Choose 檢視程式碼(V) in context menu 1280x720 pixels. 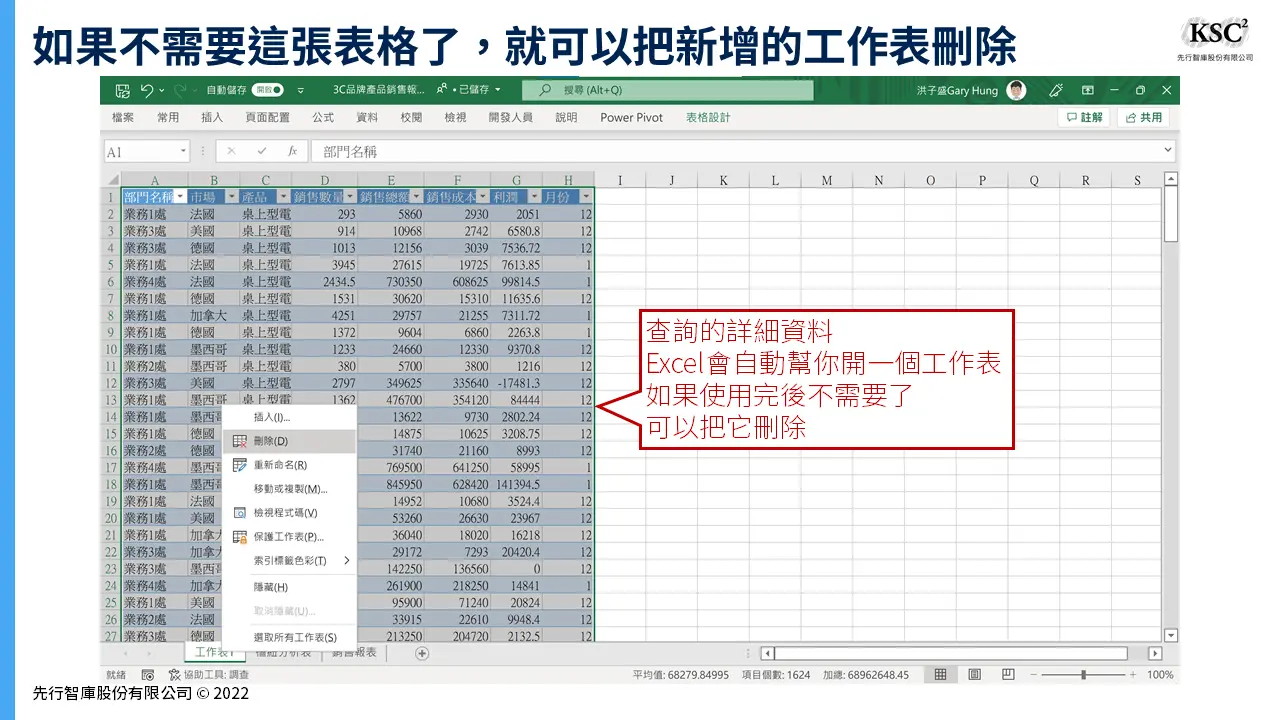289,513
